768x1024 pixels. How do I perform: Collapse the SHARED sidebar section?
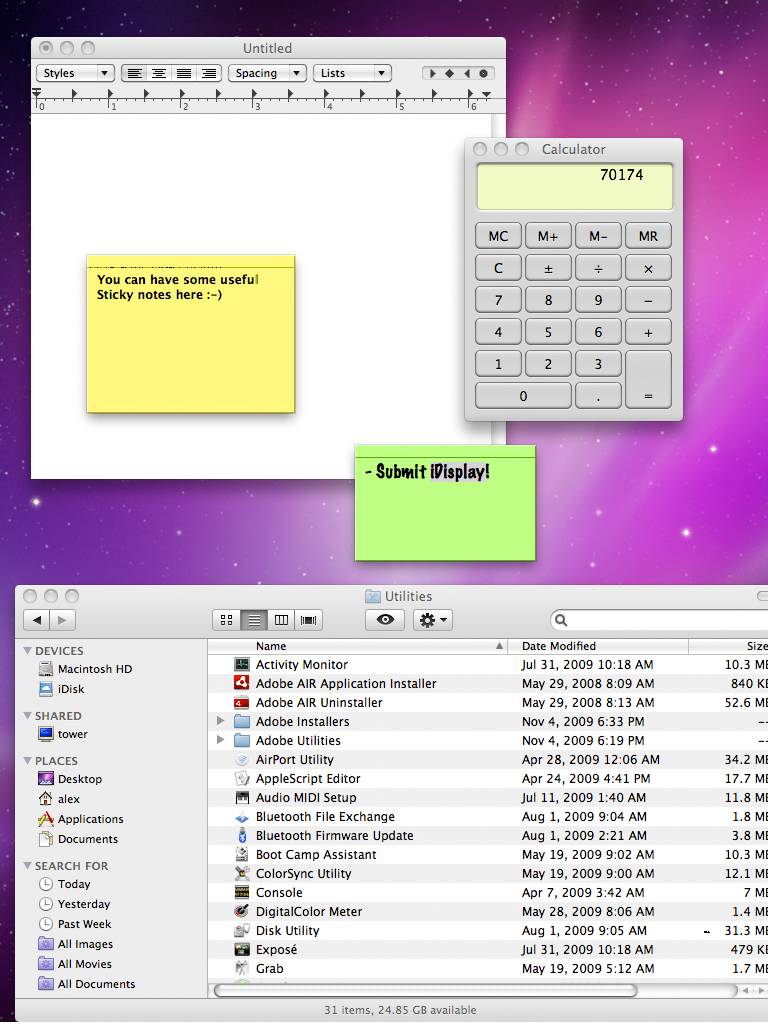tap(27, 716)
